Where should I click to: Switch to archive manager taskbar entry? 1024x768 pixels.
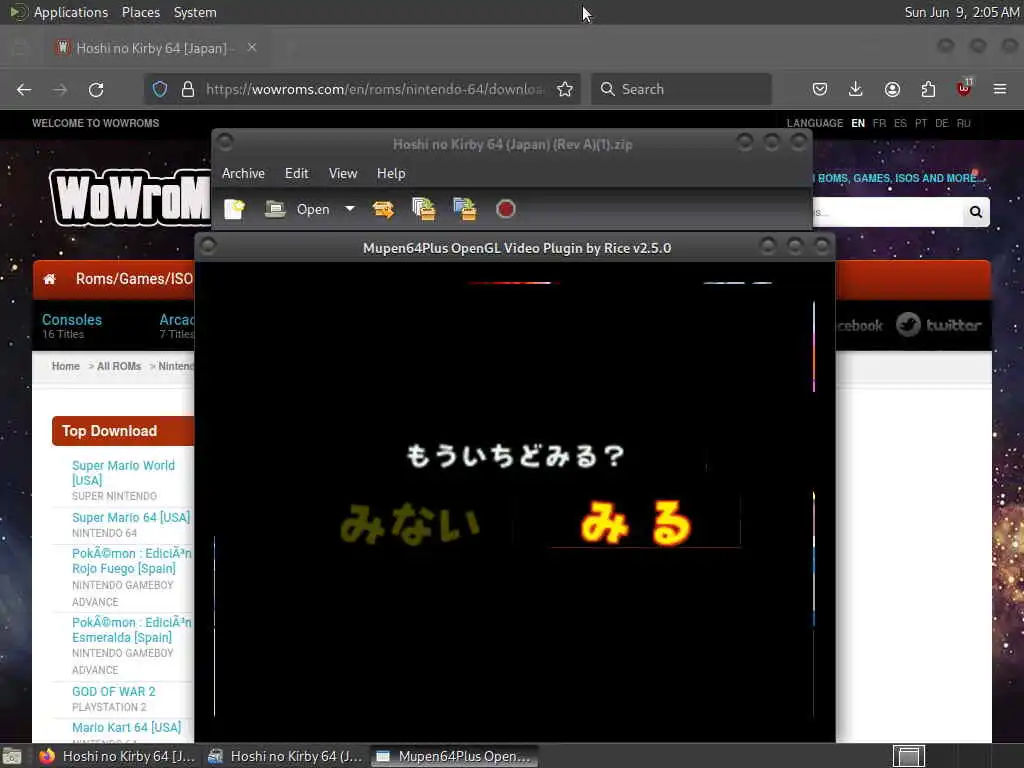click(285, 756)
